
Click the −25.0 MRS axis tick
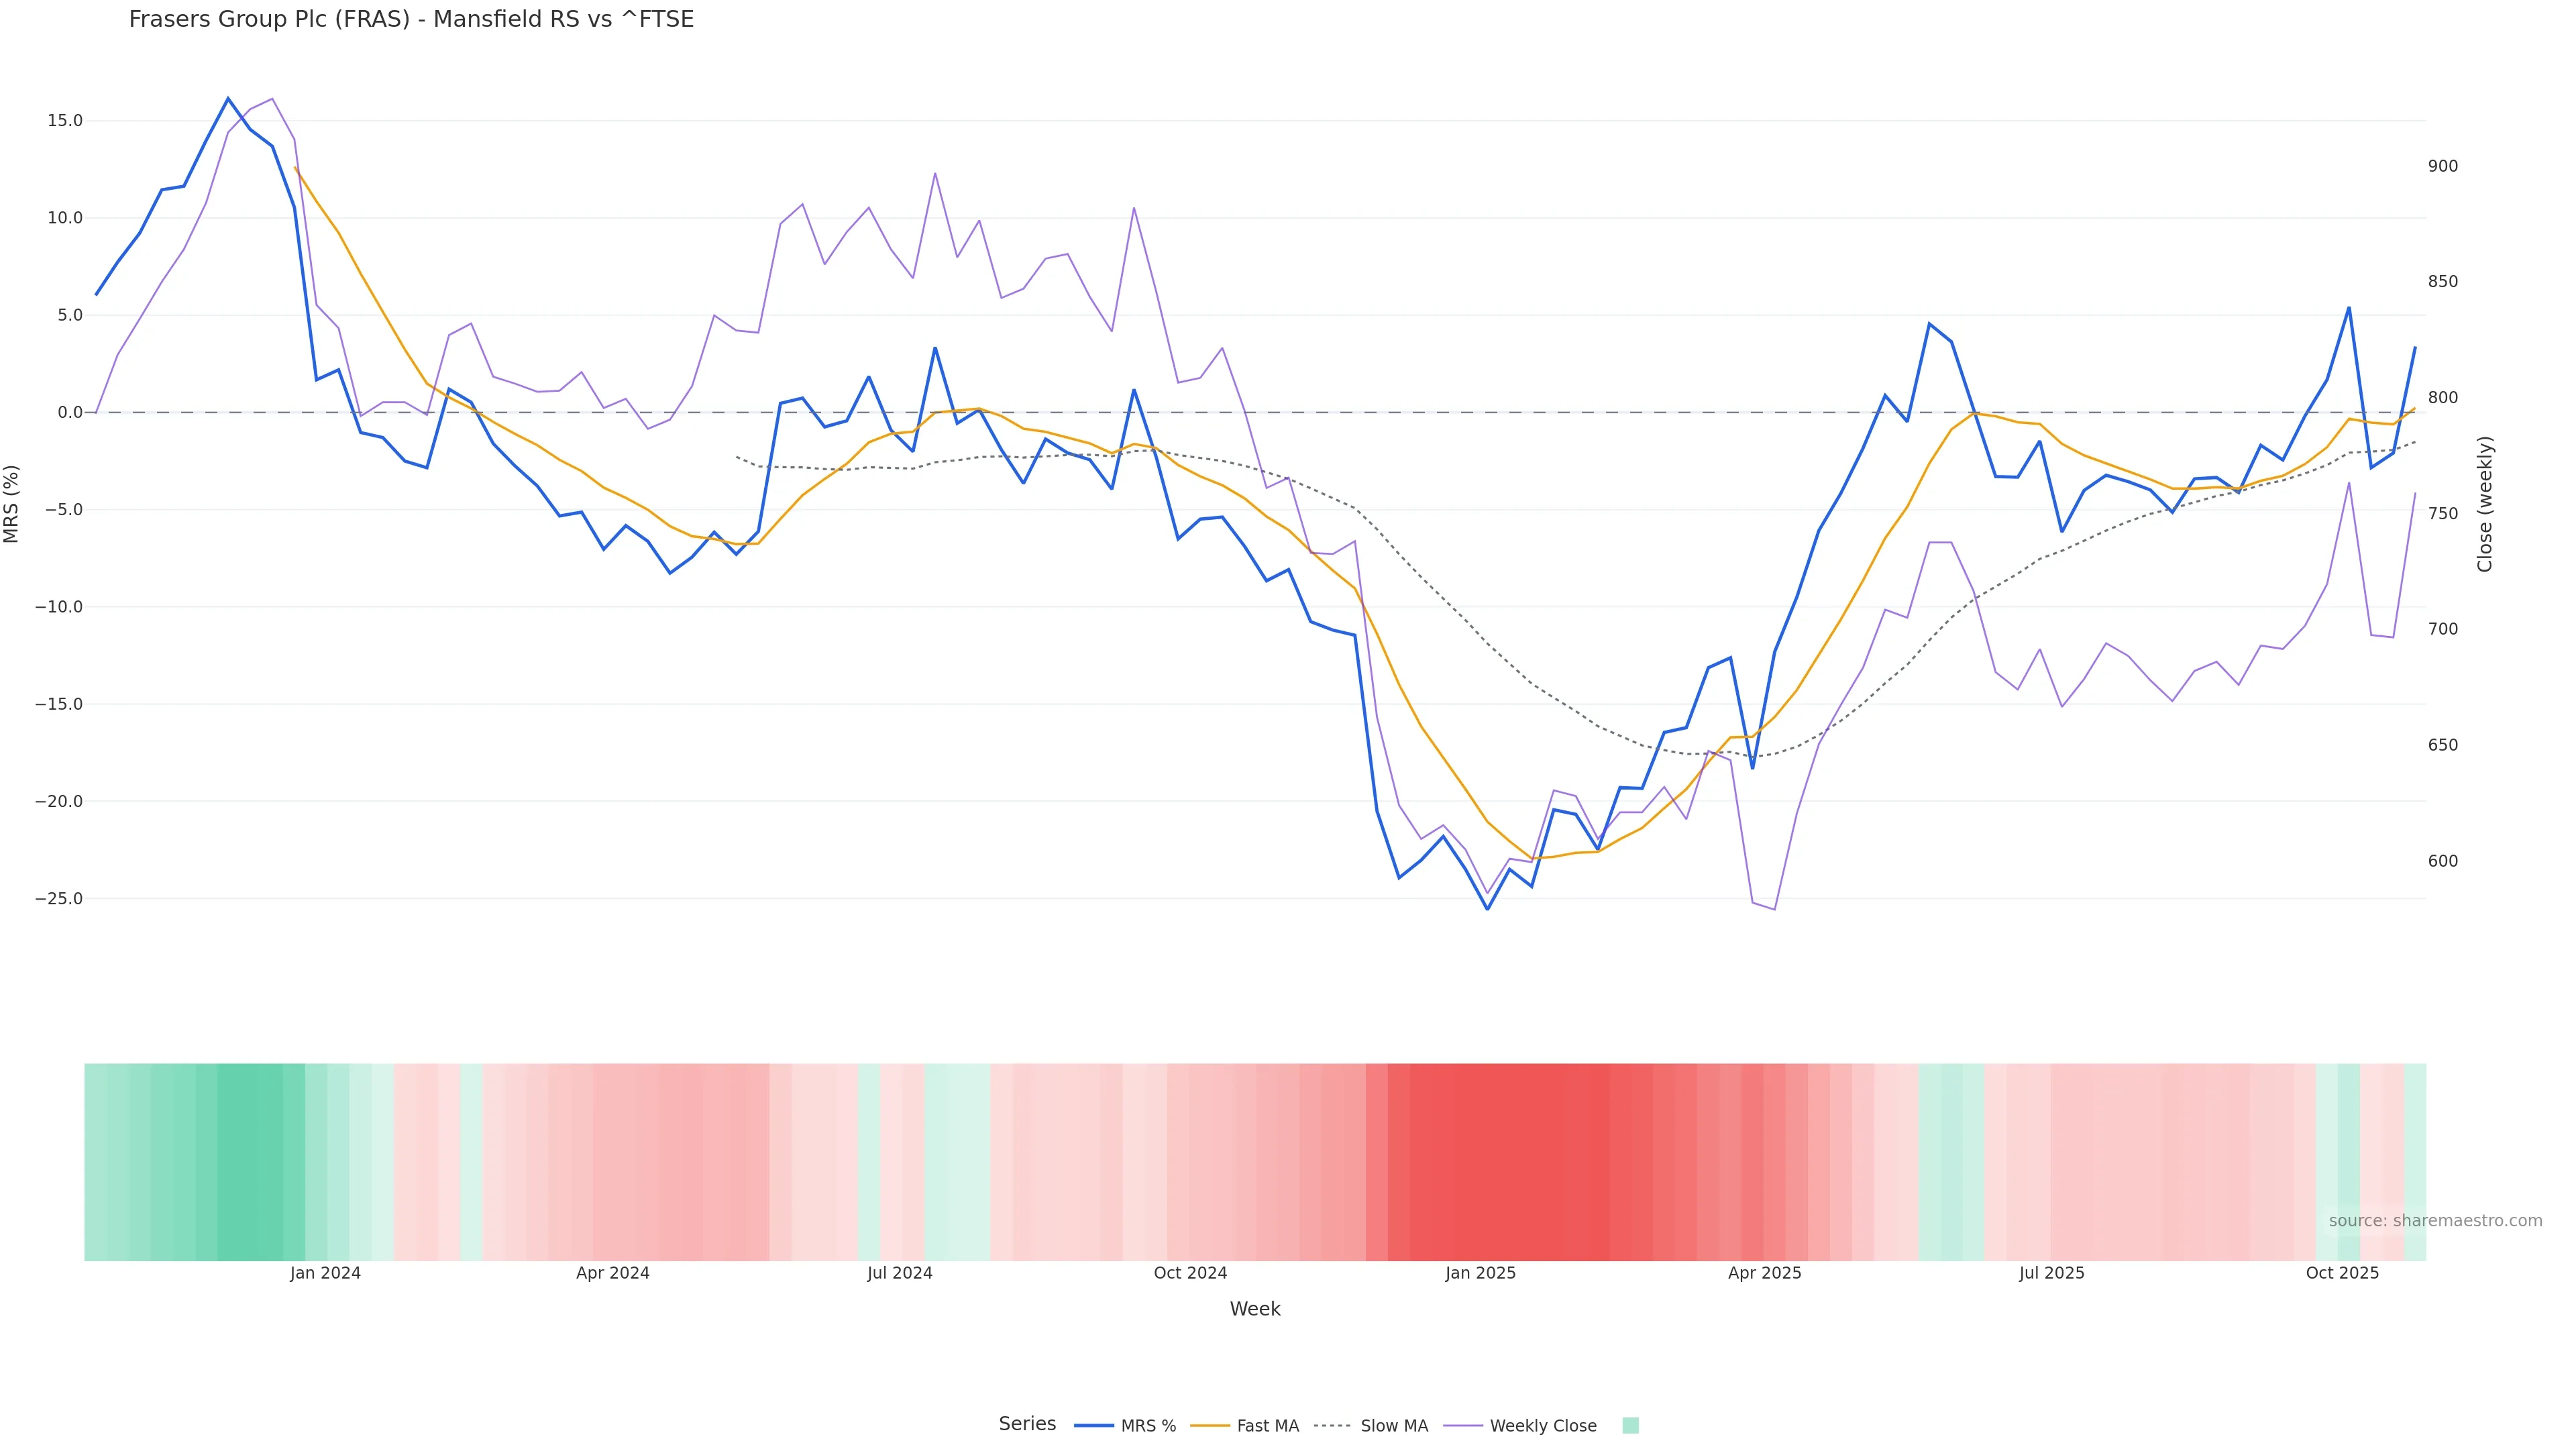(59, 899)
